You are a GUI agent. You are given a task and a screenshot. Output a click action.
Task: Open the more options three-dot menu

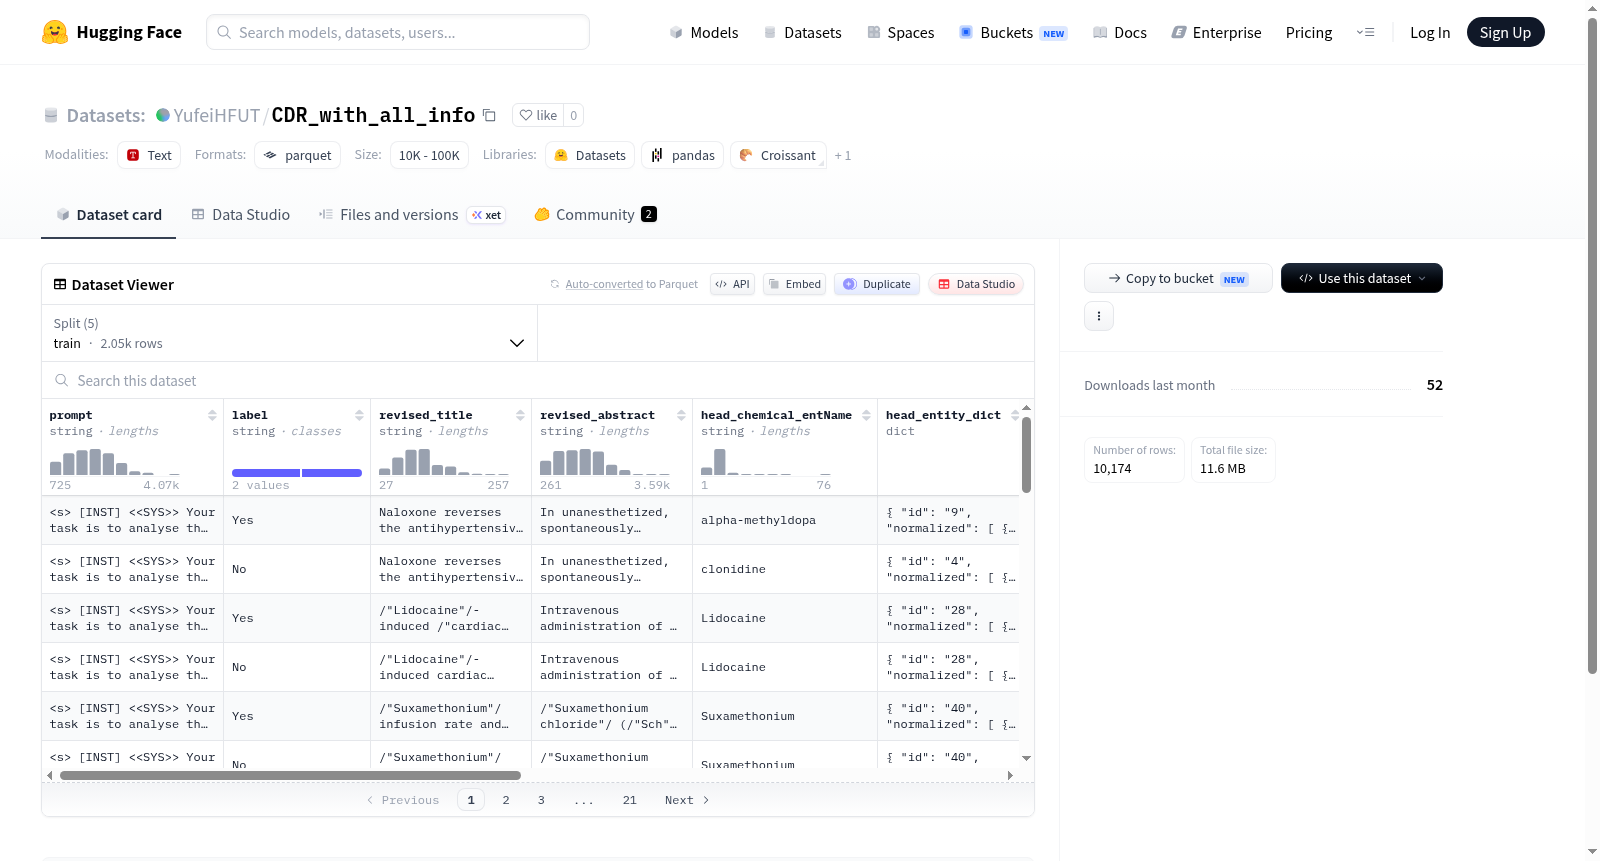(1099, 316)
